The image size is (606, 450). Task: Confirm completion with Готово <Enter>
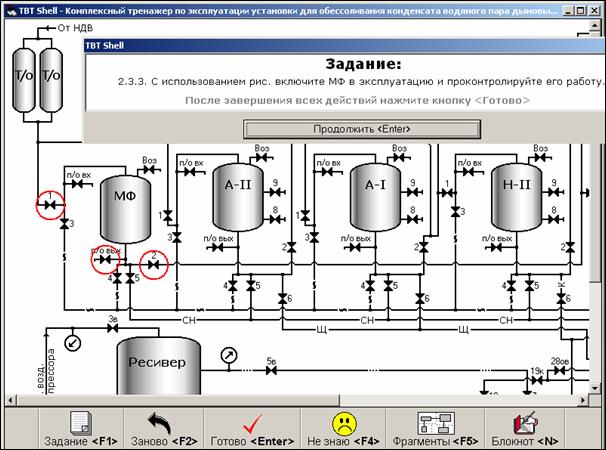252,429
